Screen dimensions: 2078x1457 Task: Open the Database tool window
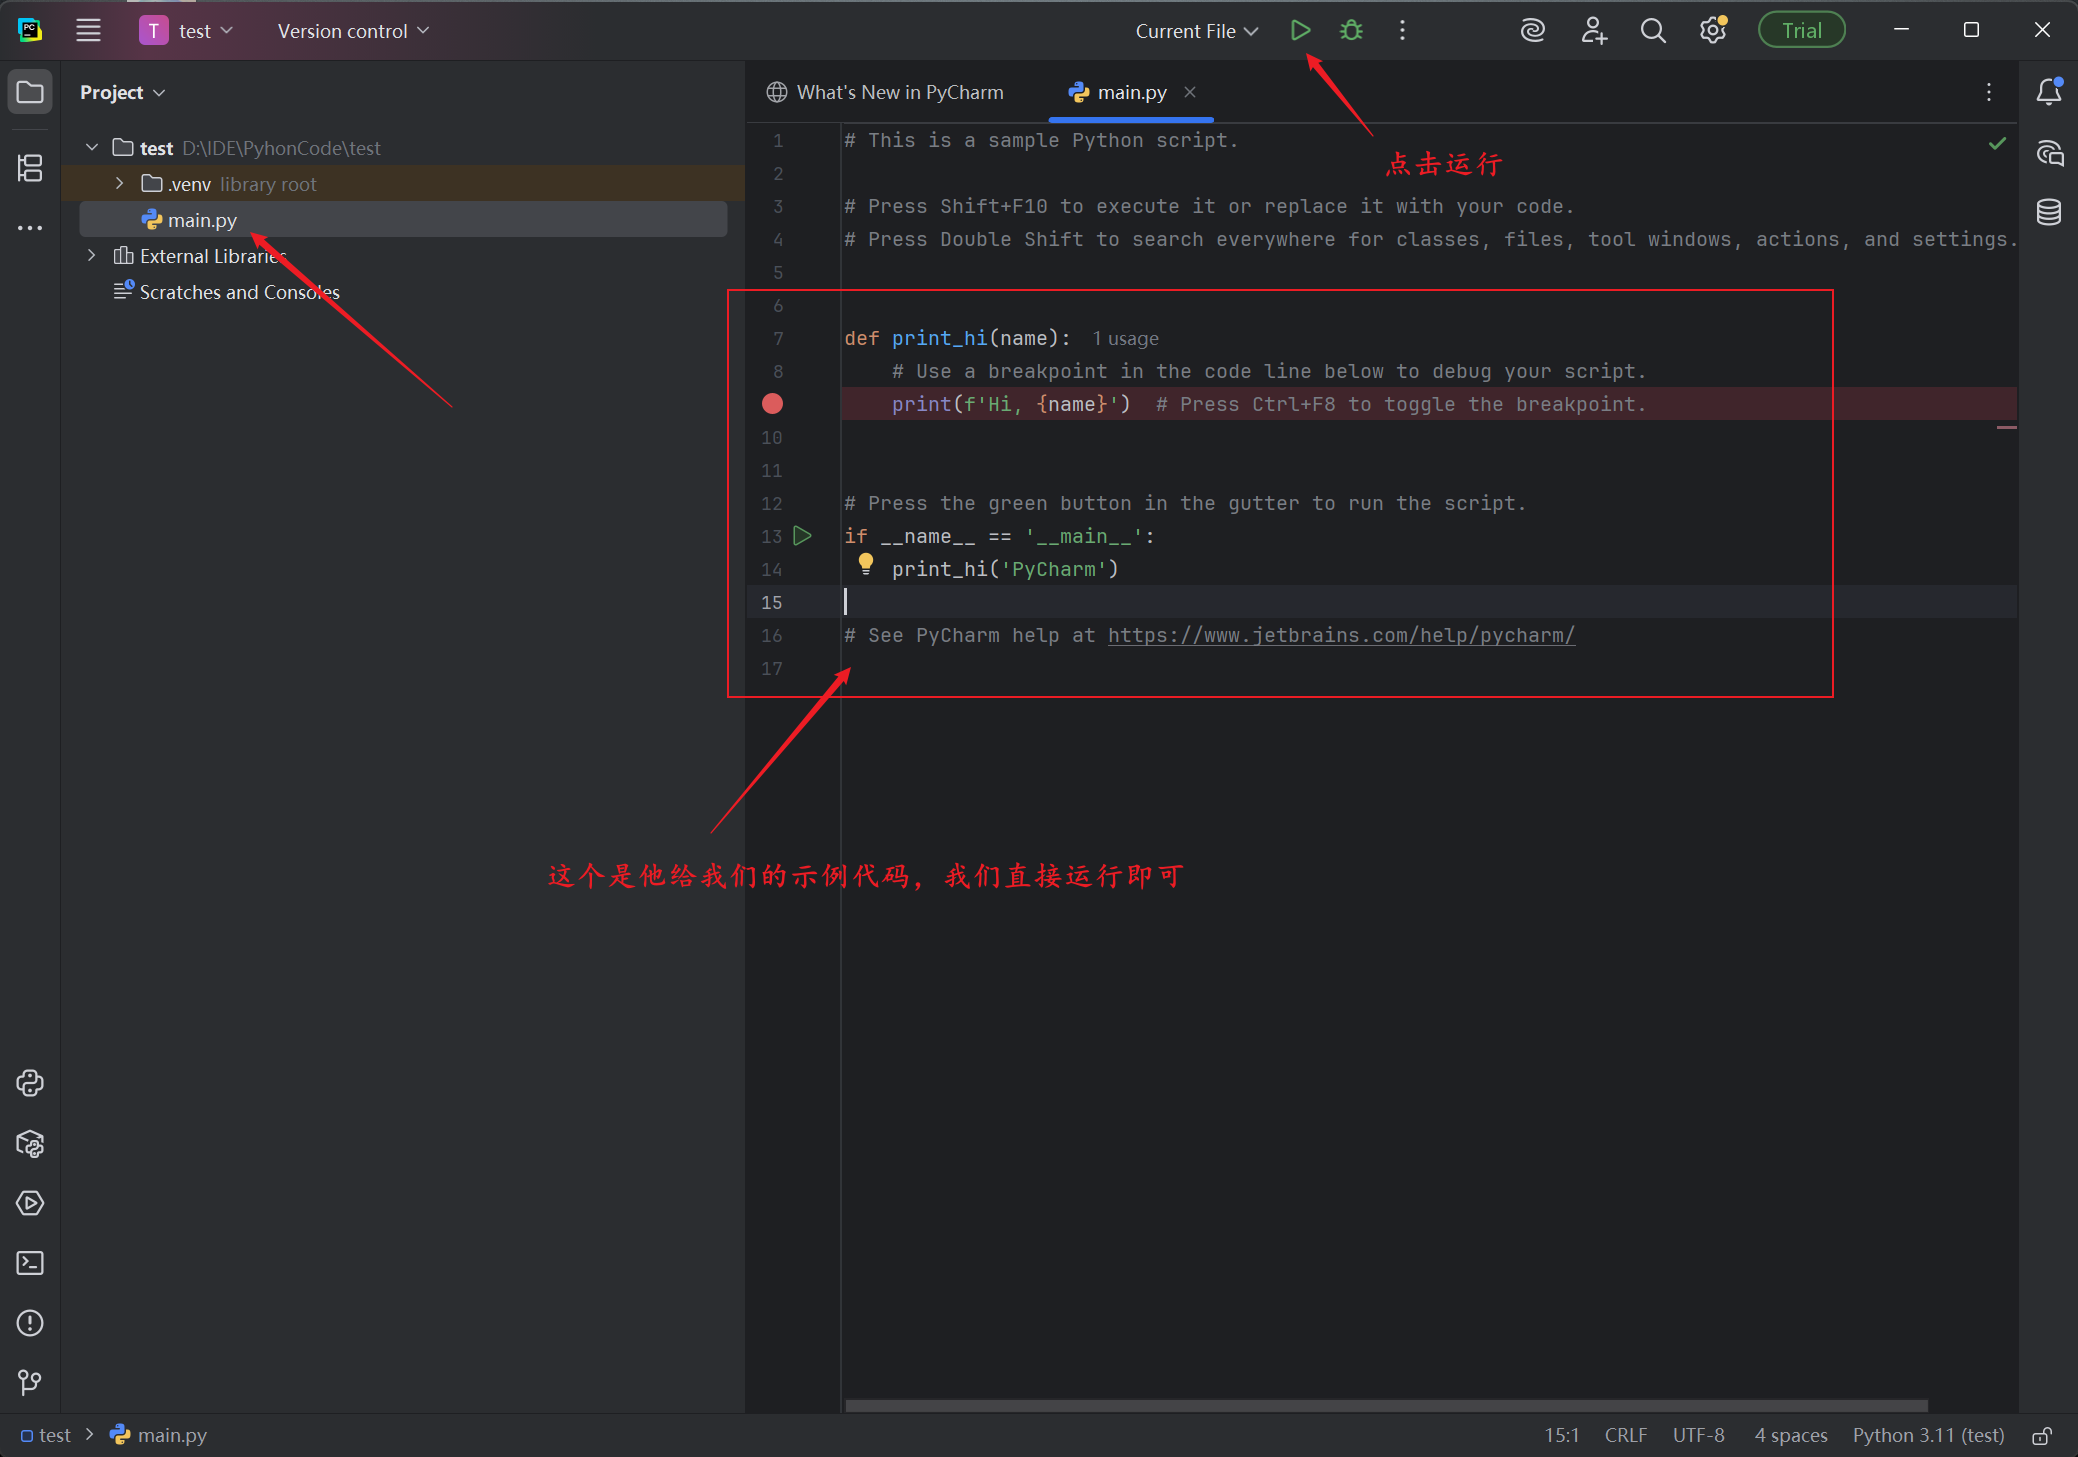coord(2048,212)
